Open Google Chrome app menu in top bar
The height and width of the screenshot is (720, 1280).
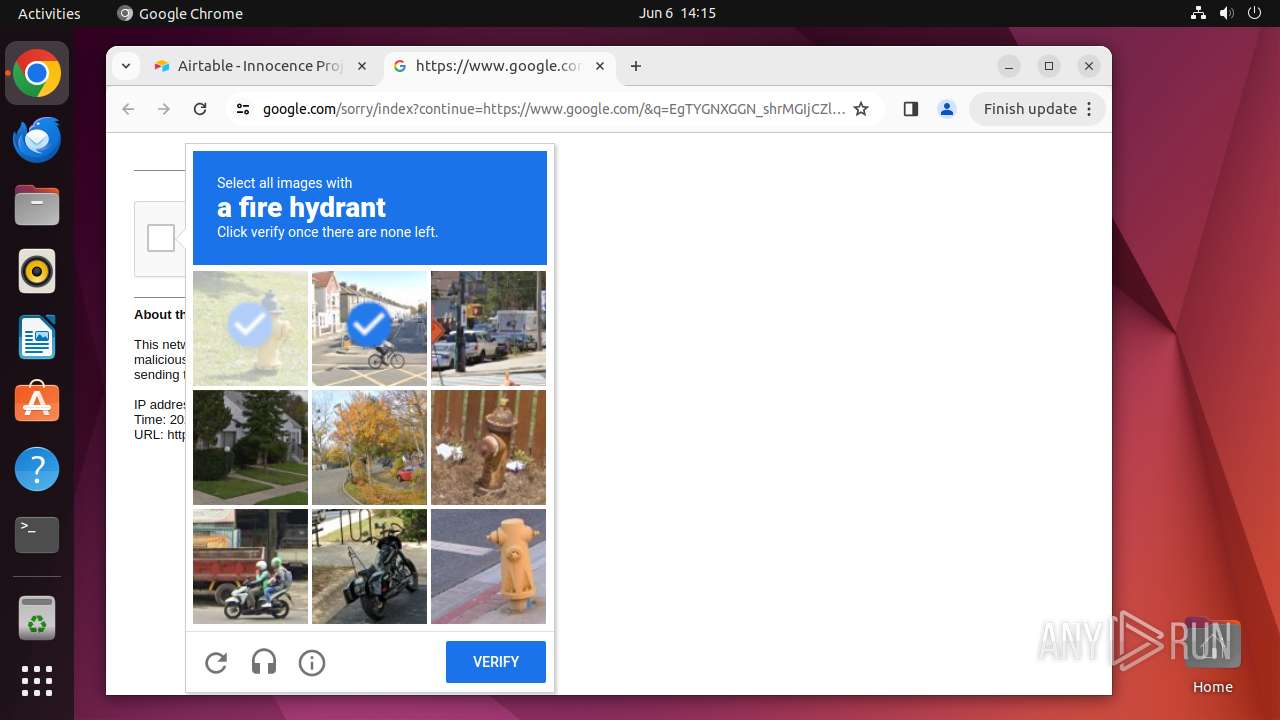tap(180, 13)
